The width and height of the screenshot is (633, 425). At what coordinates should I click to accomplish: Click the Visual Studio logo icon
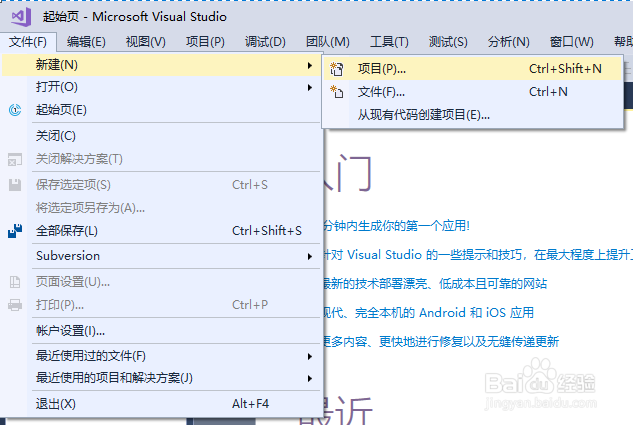(x=21, y=17)
